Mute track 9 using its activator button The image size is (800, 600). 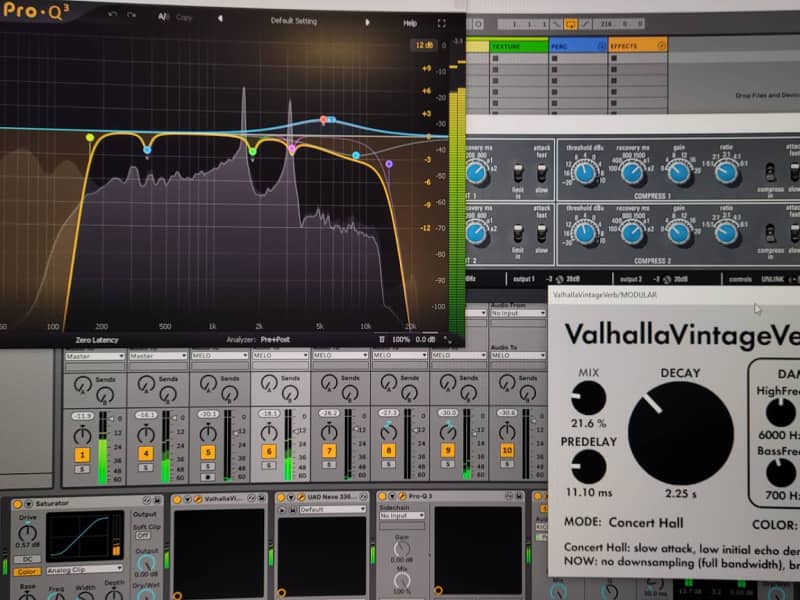[x=447, y=450]
